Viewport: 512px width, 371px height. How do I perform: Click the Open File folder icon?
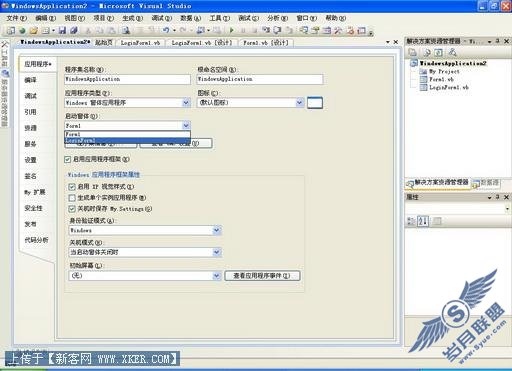coord(34,31)
